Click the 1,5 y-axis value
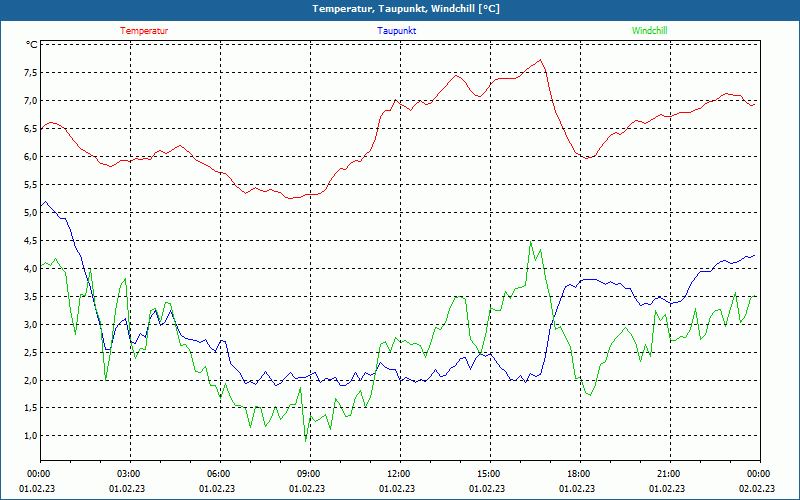This screenshot has width=800, height=500. (x=31, y=408)
